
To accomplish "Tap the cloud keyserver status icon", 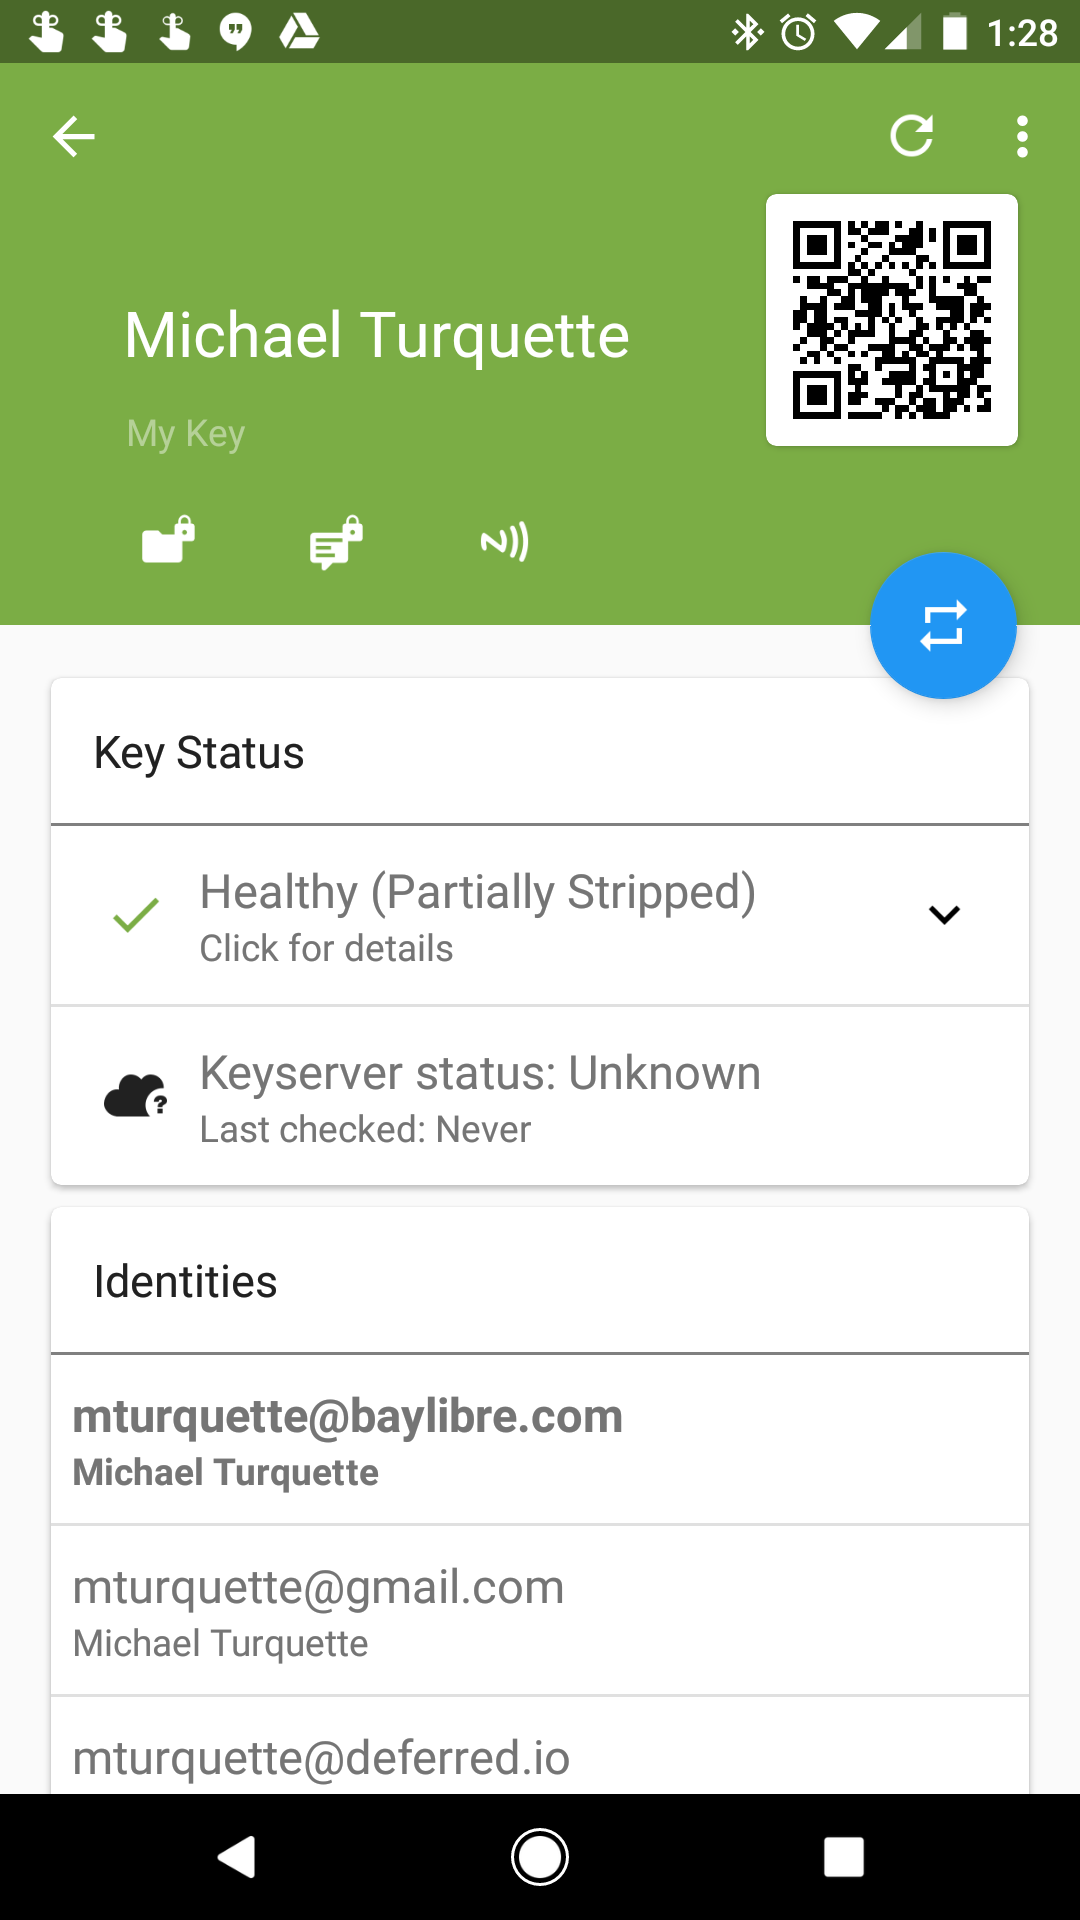I will click(x=136, y=1096).
